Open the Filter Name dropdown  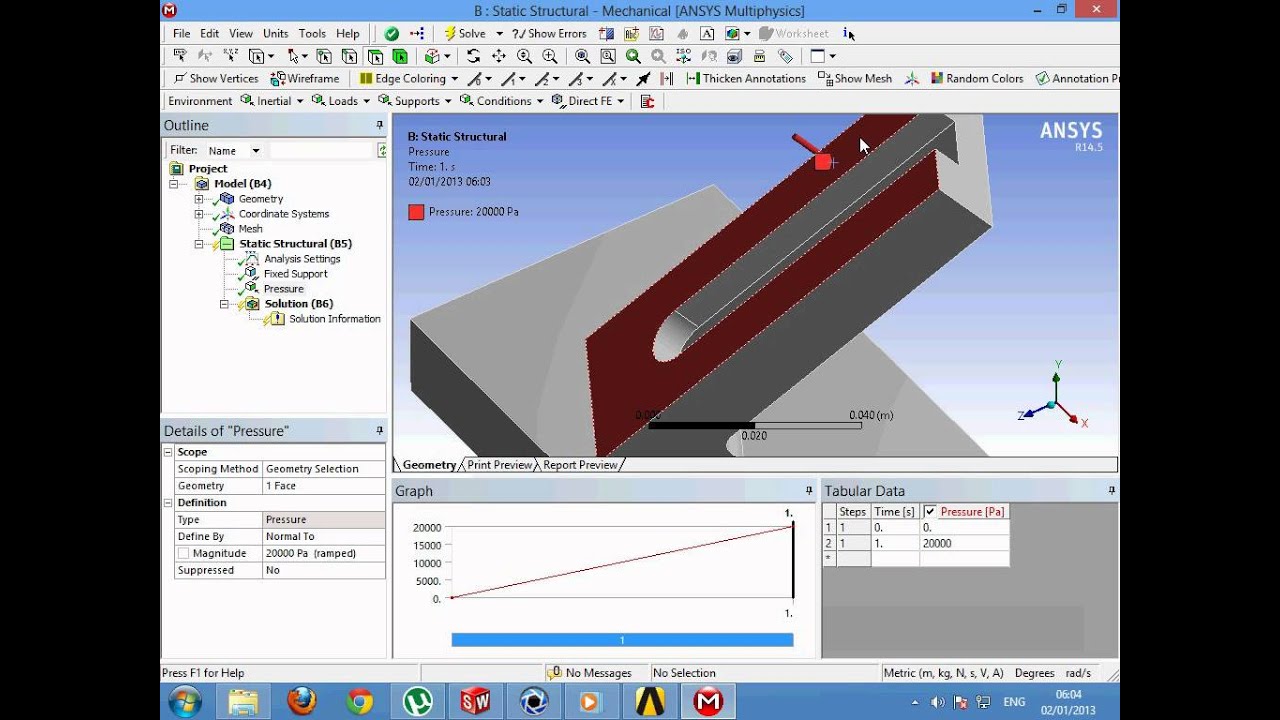click(x=256, y=150)
